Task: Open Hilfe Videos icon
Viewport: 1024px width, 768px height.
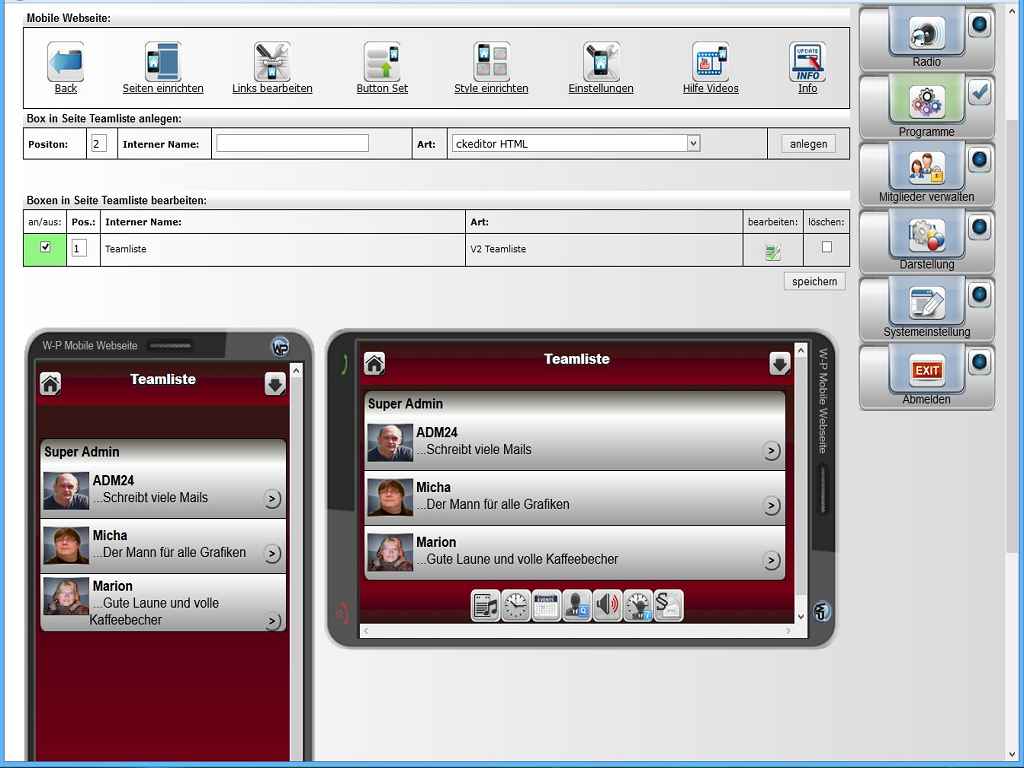Action: point(710,62)
